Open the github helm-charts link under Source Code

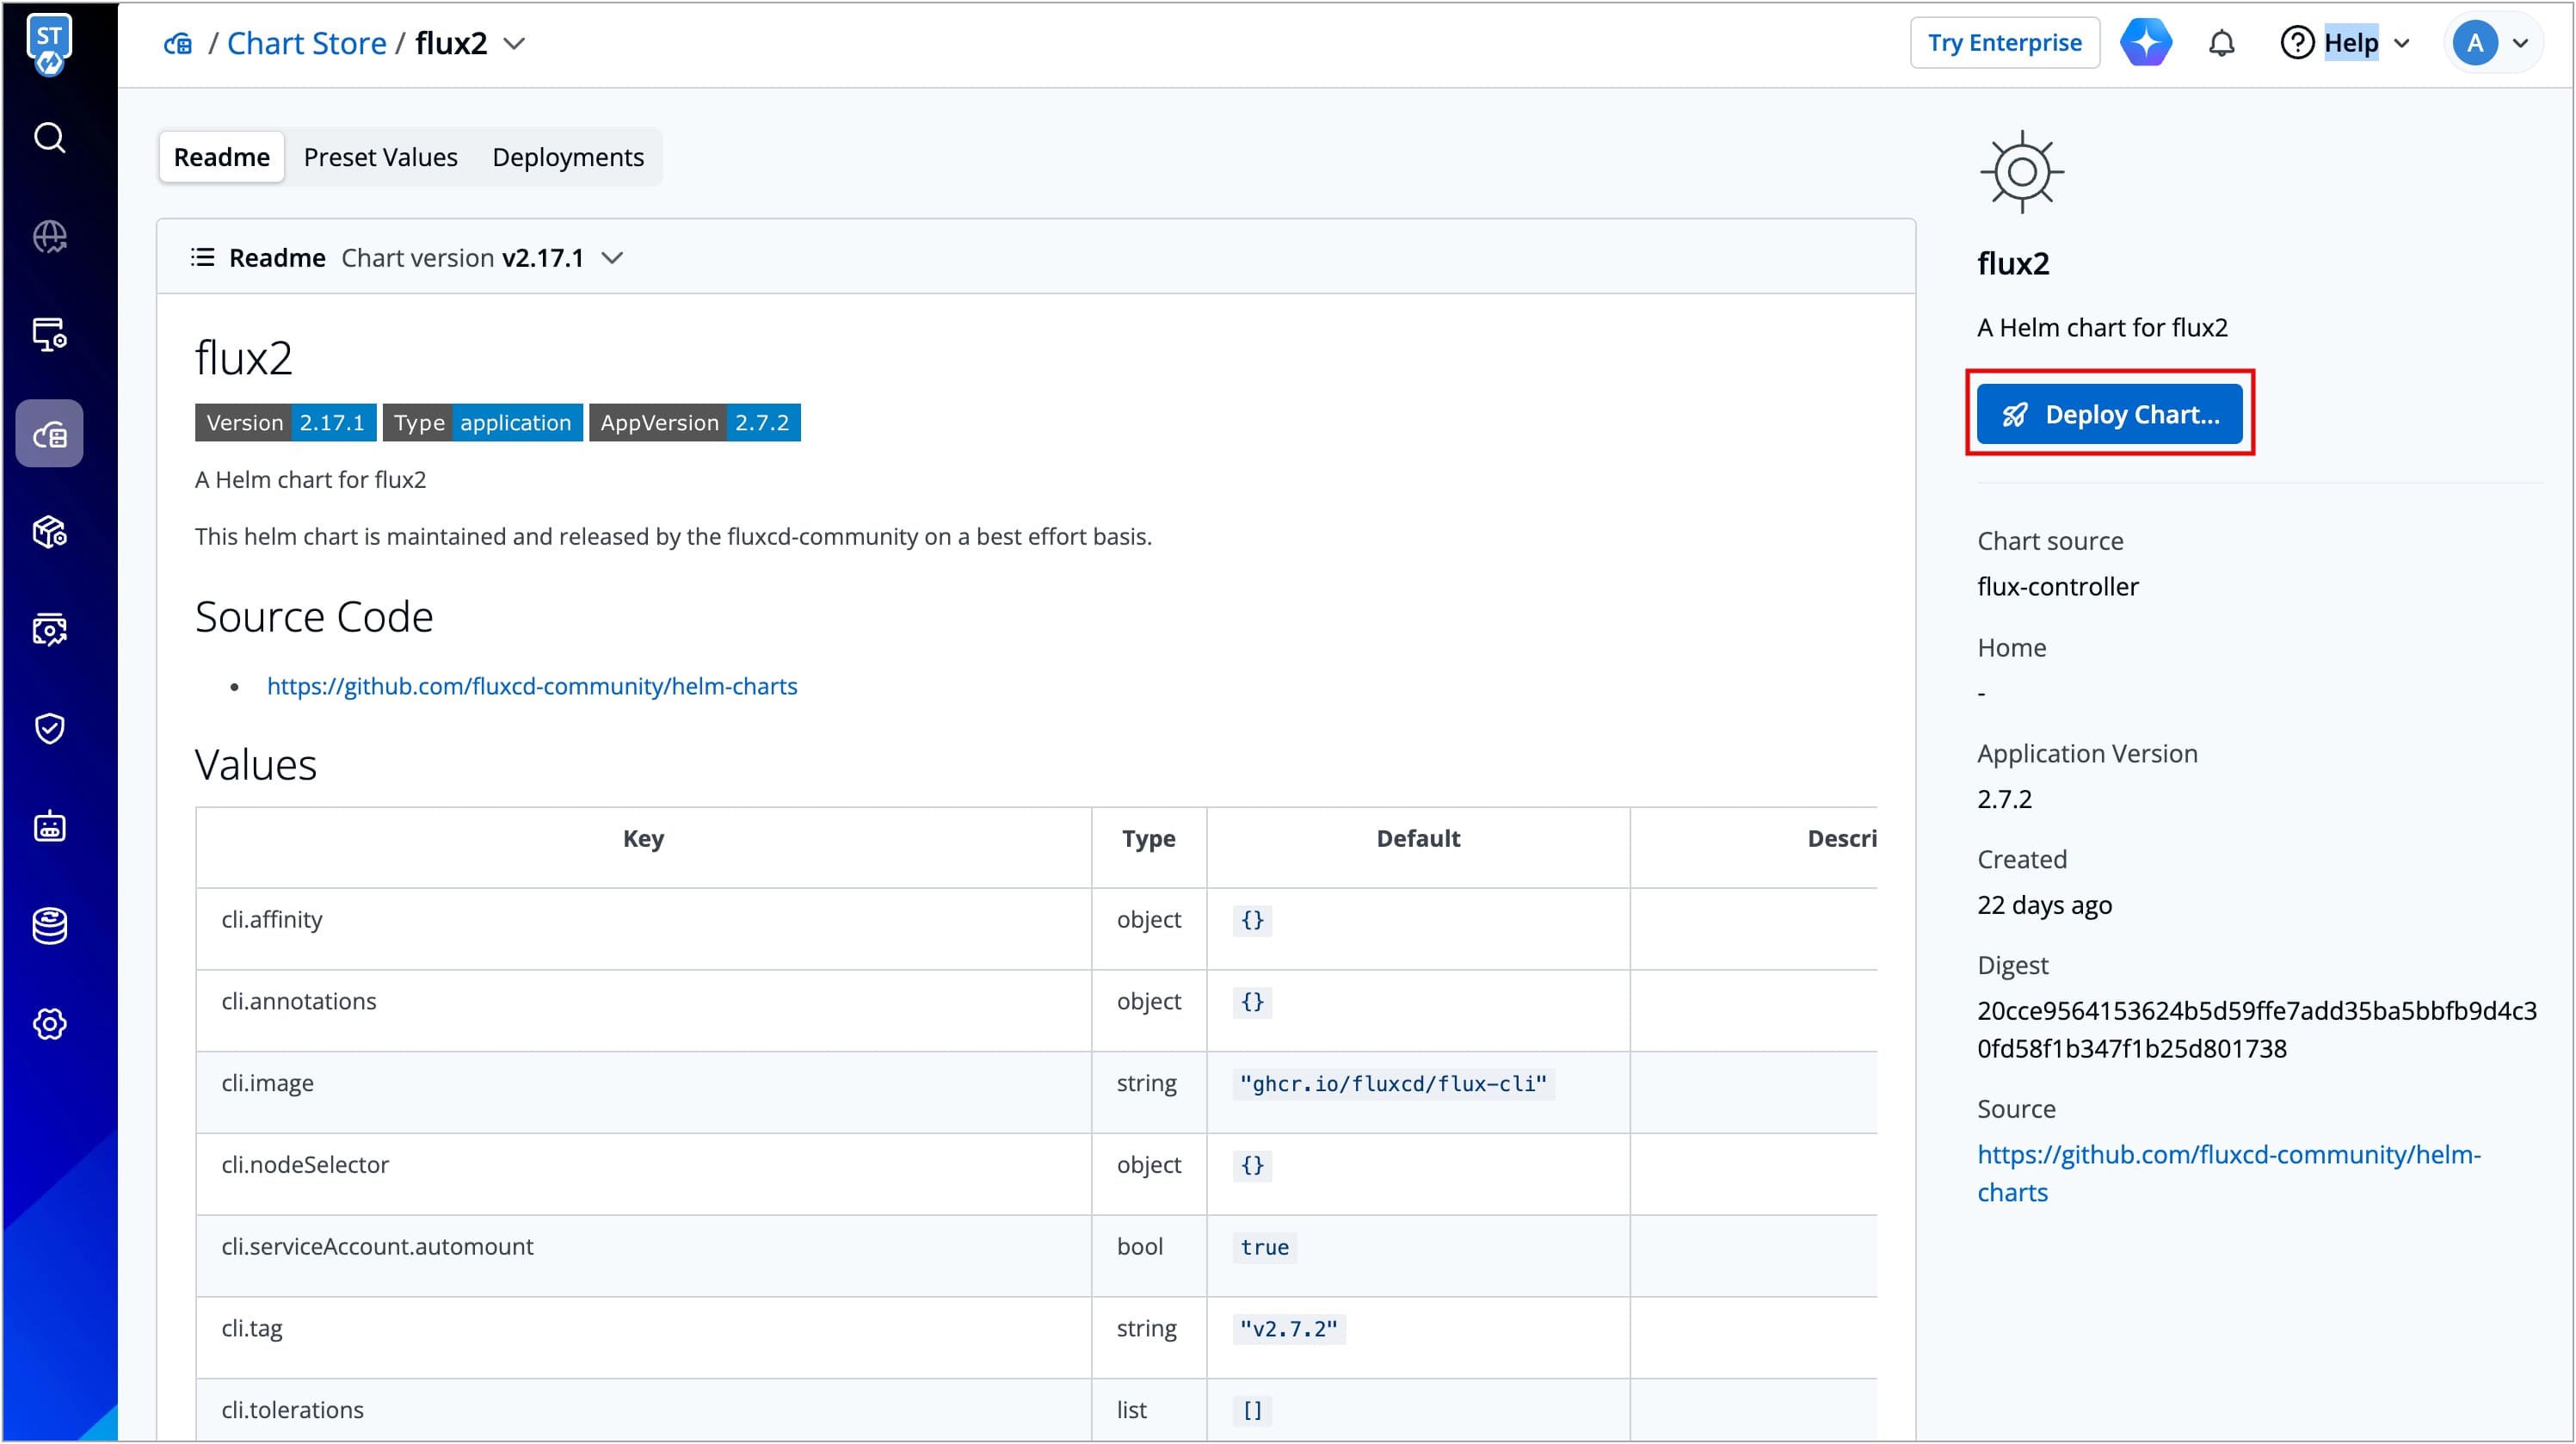click(531, 686)
